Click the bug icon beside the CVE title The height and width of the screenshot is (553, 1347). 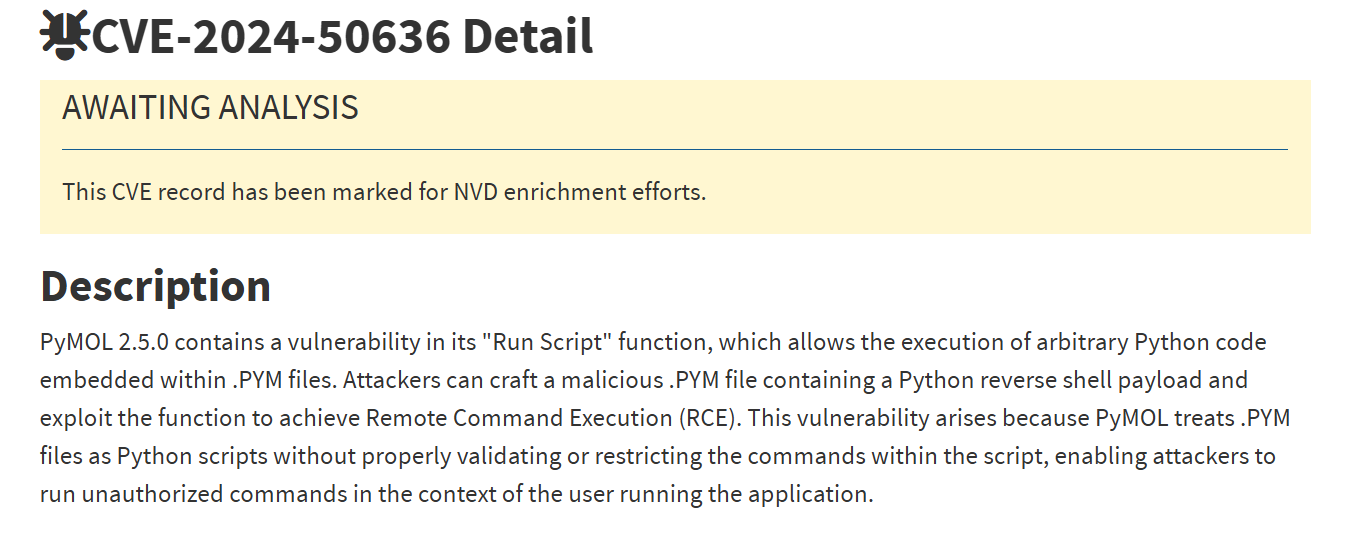64,34
